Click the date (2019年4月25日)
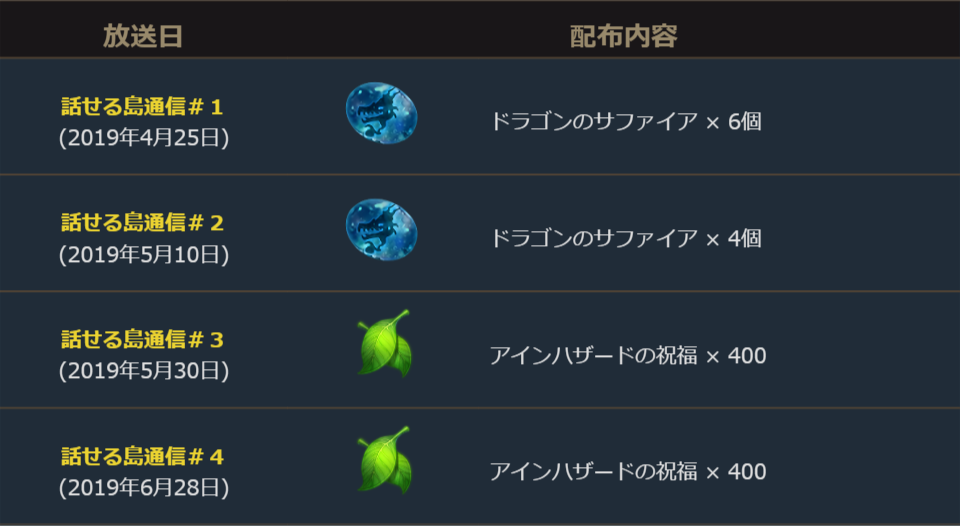 click(143, 138)
